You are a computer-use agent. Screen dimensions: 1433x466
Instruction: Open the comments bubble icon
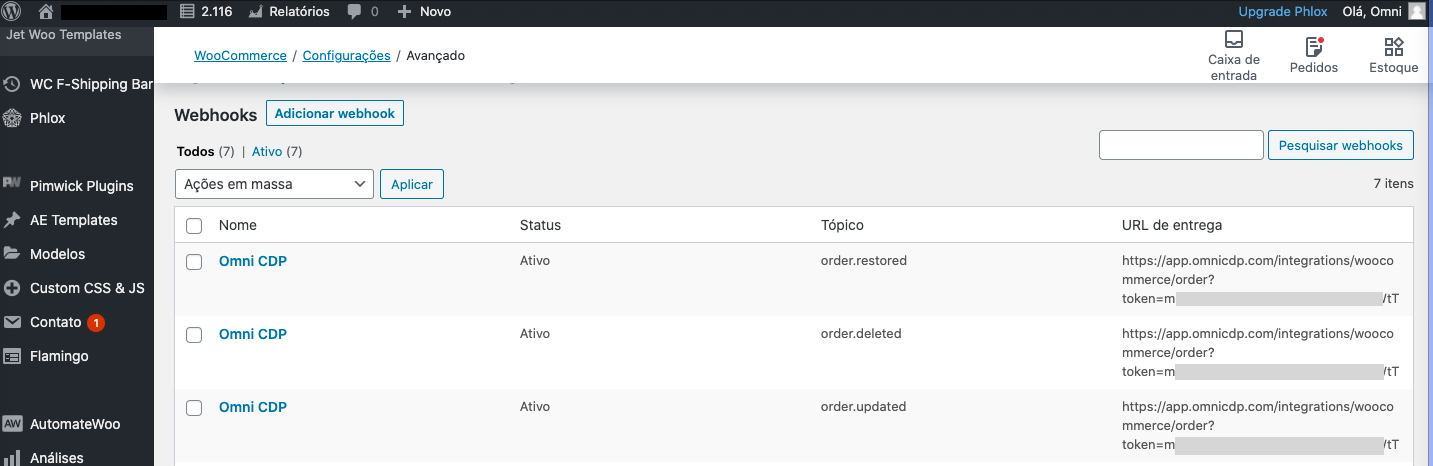click(x=354, y=12)
